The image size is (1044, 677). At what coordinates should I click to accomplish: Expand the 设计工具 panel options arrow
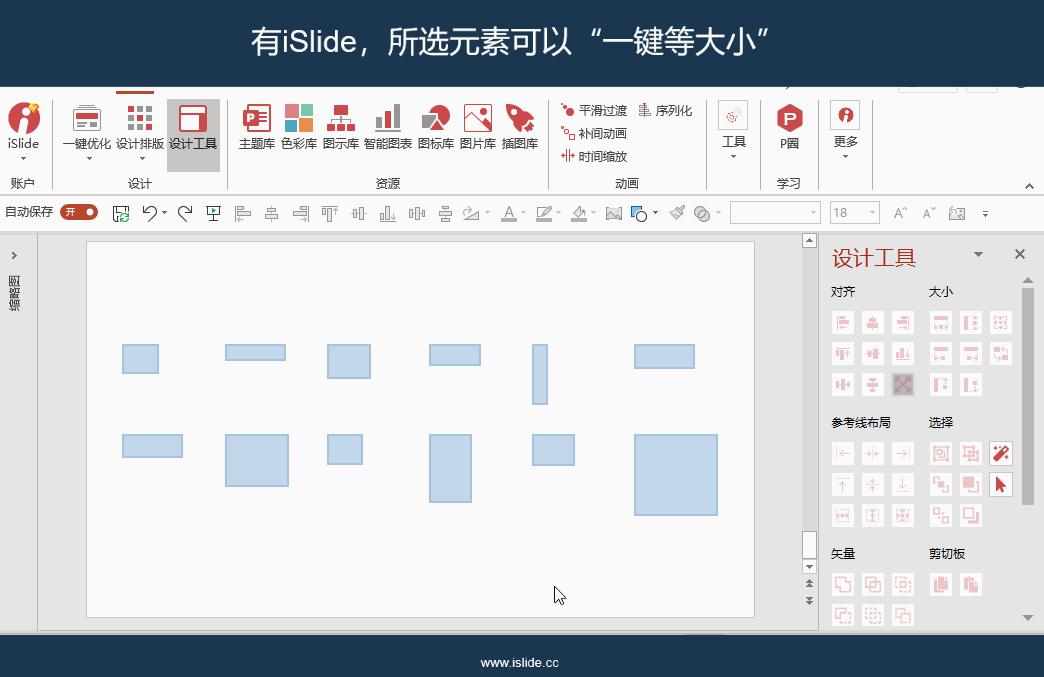tap(978, 254)
